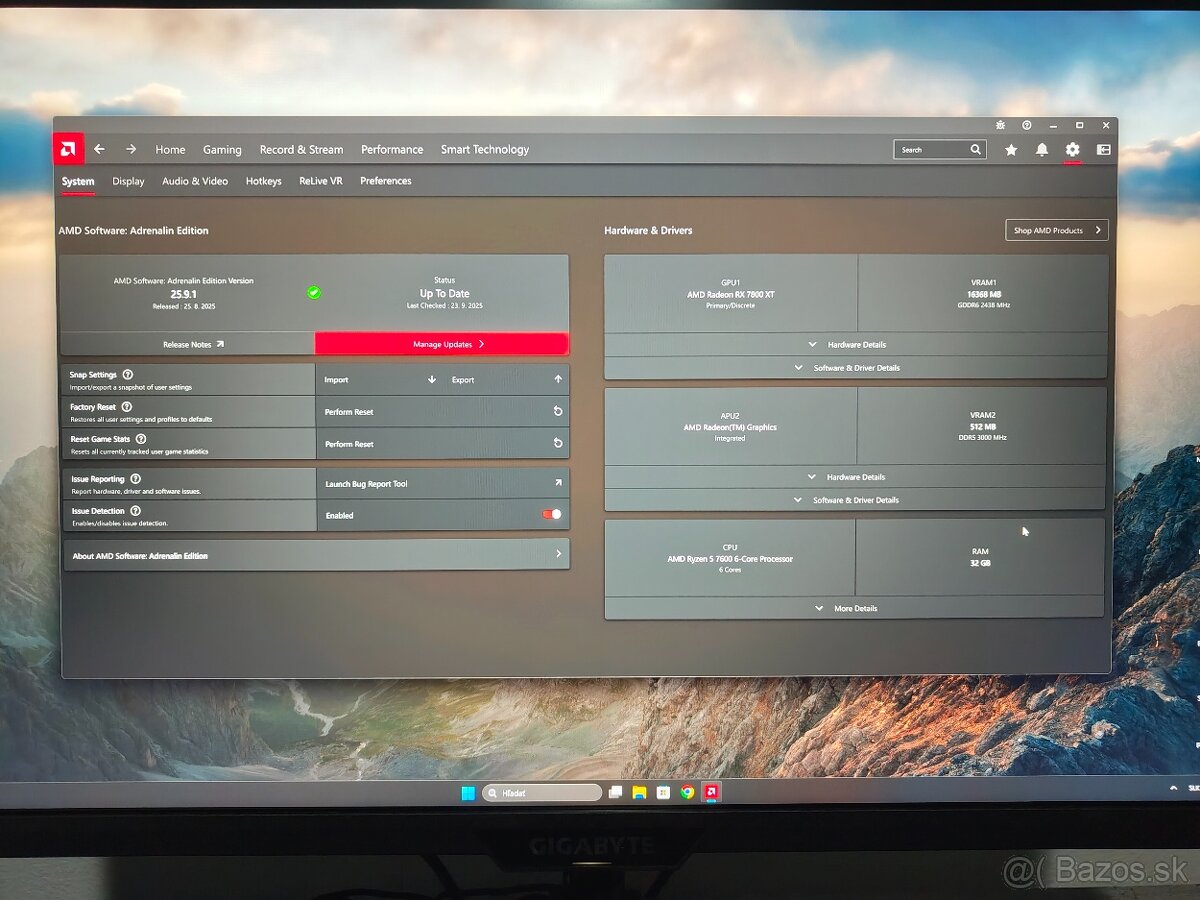This screenshot has width=1200, height=900.
Task: Open About AMD Software: Adrenalin Edition
Action: point(316,555)
